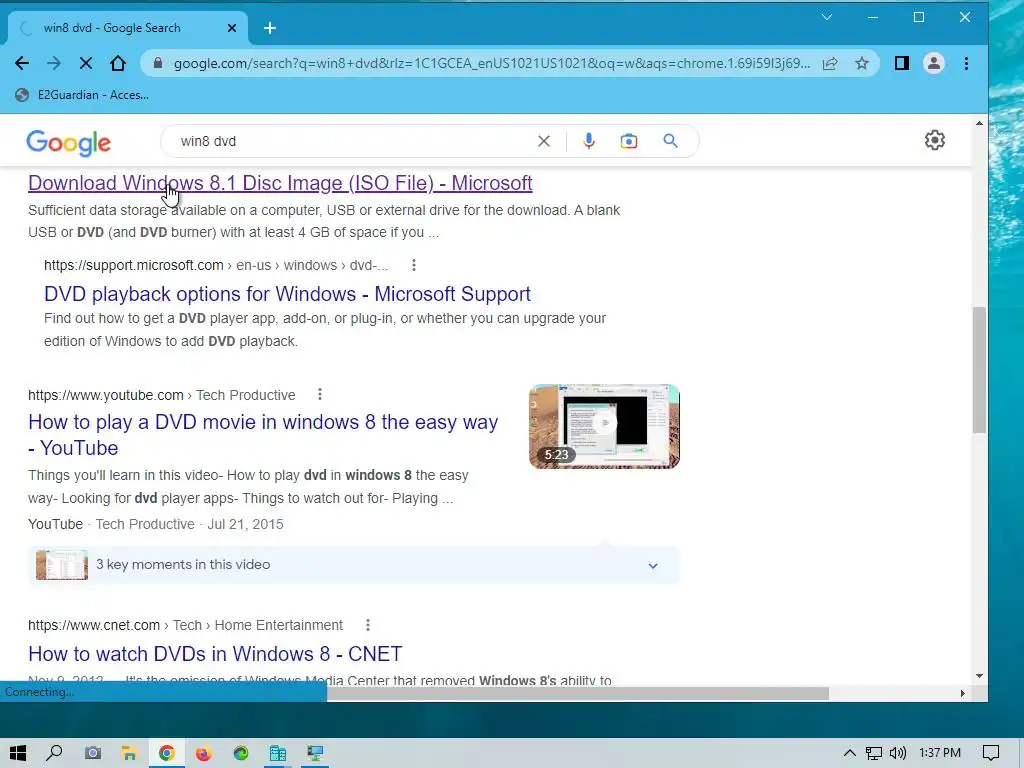Submit search with the magnifier icon
This screenshot has width=1024, height=768.
(670, 141)
